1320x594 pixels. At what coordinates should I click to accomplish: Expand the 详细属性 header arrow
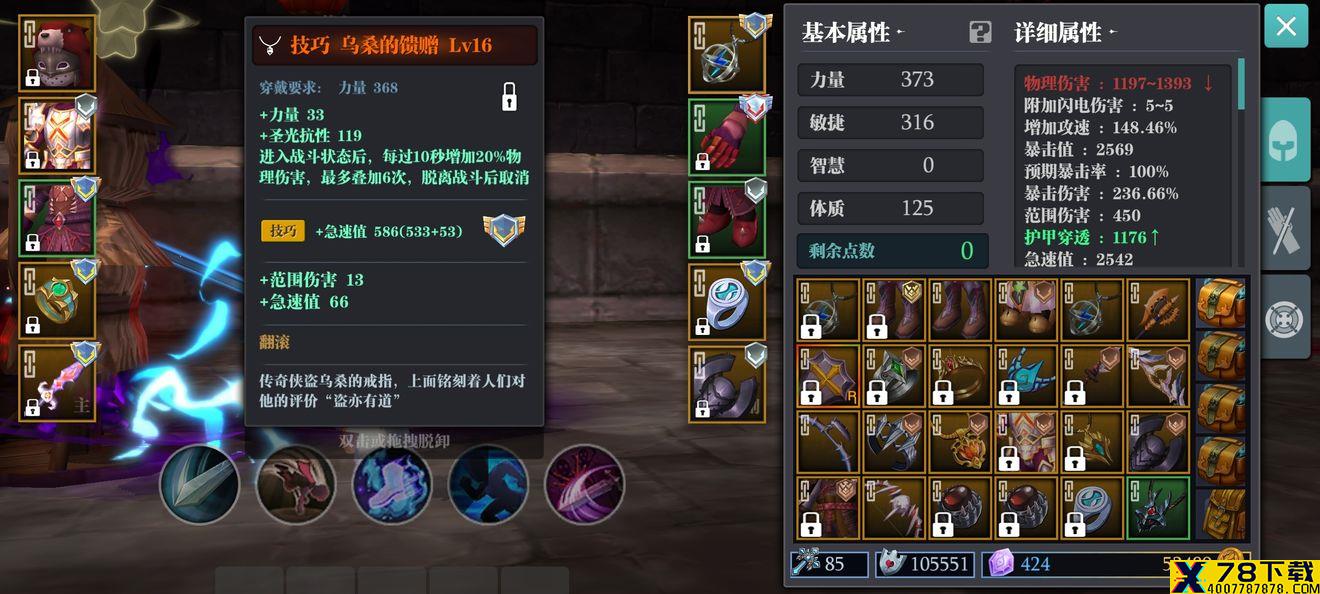[1112, 32]
